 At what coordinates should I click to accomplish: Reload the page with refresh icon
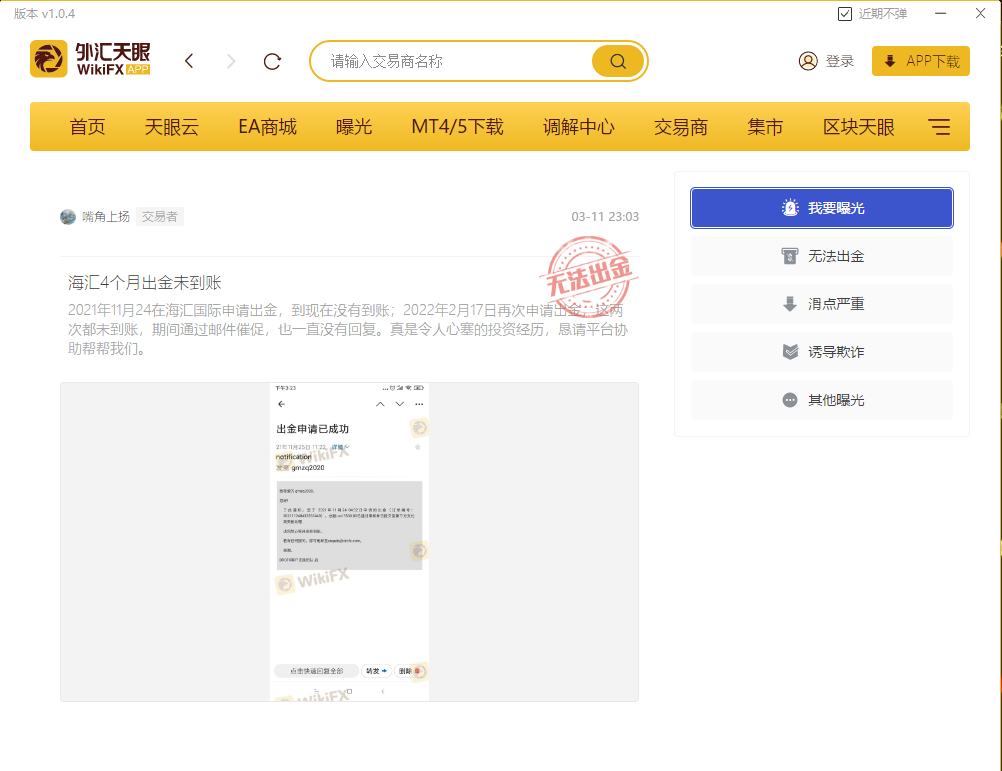point(272,61)
